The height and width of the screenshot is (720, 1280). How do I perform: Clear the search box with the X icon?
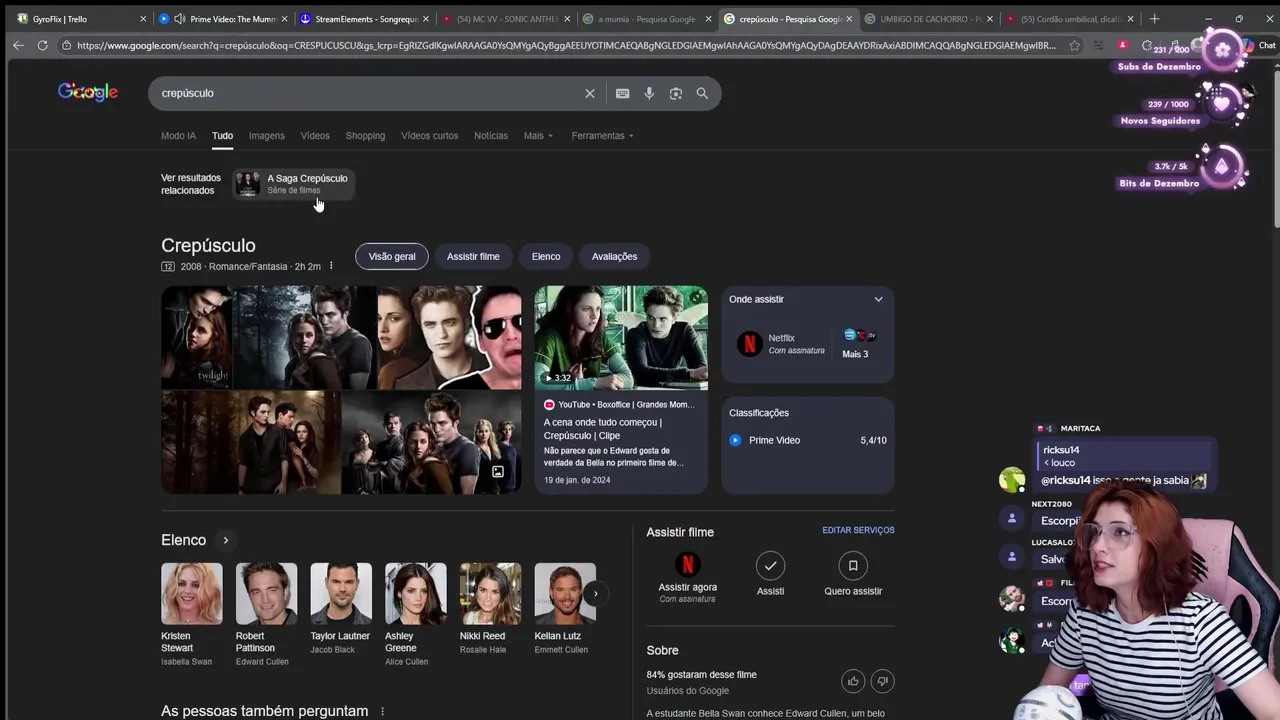590,93
